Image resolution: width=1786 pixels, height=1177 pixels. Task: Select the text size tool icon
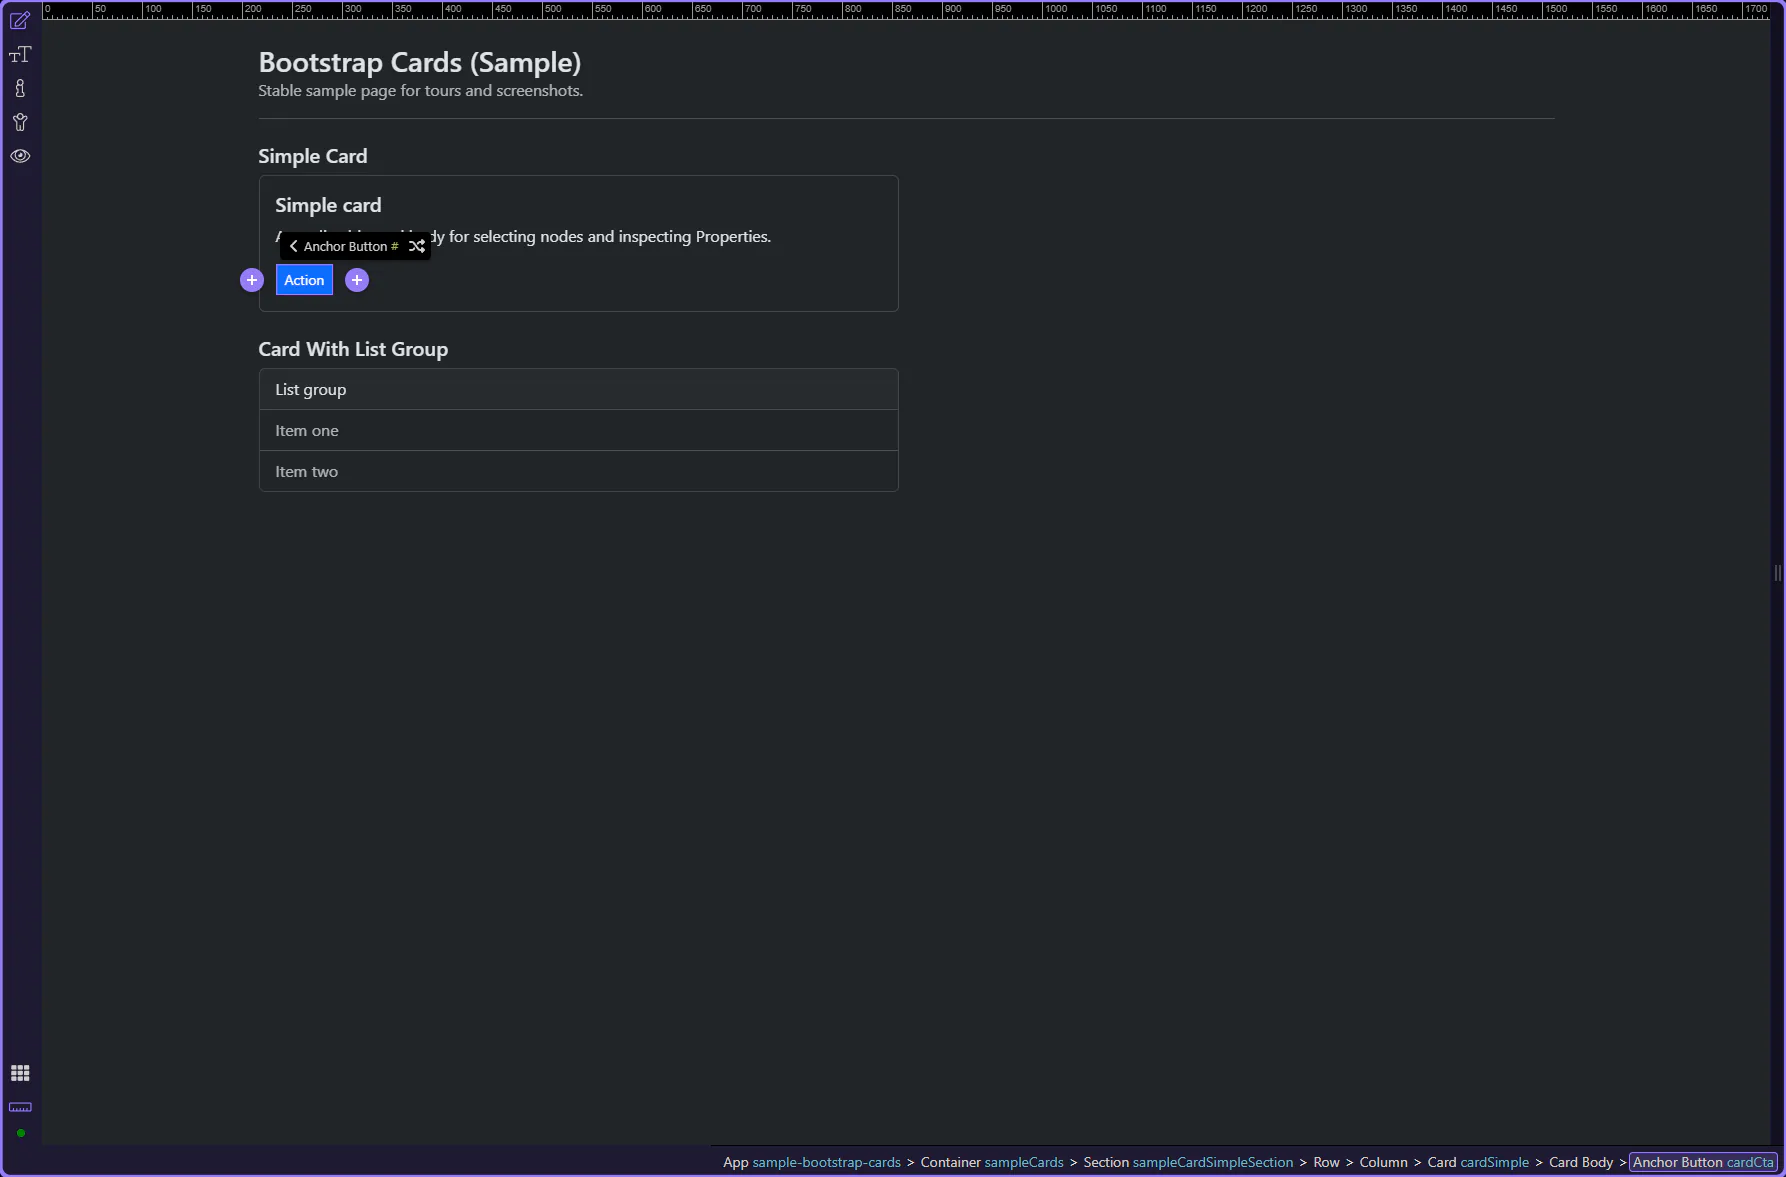20,54
